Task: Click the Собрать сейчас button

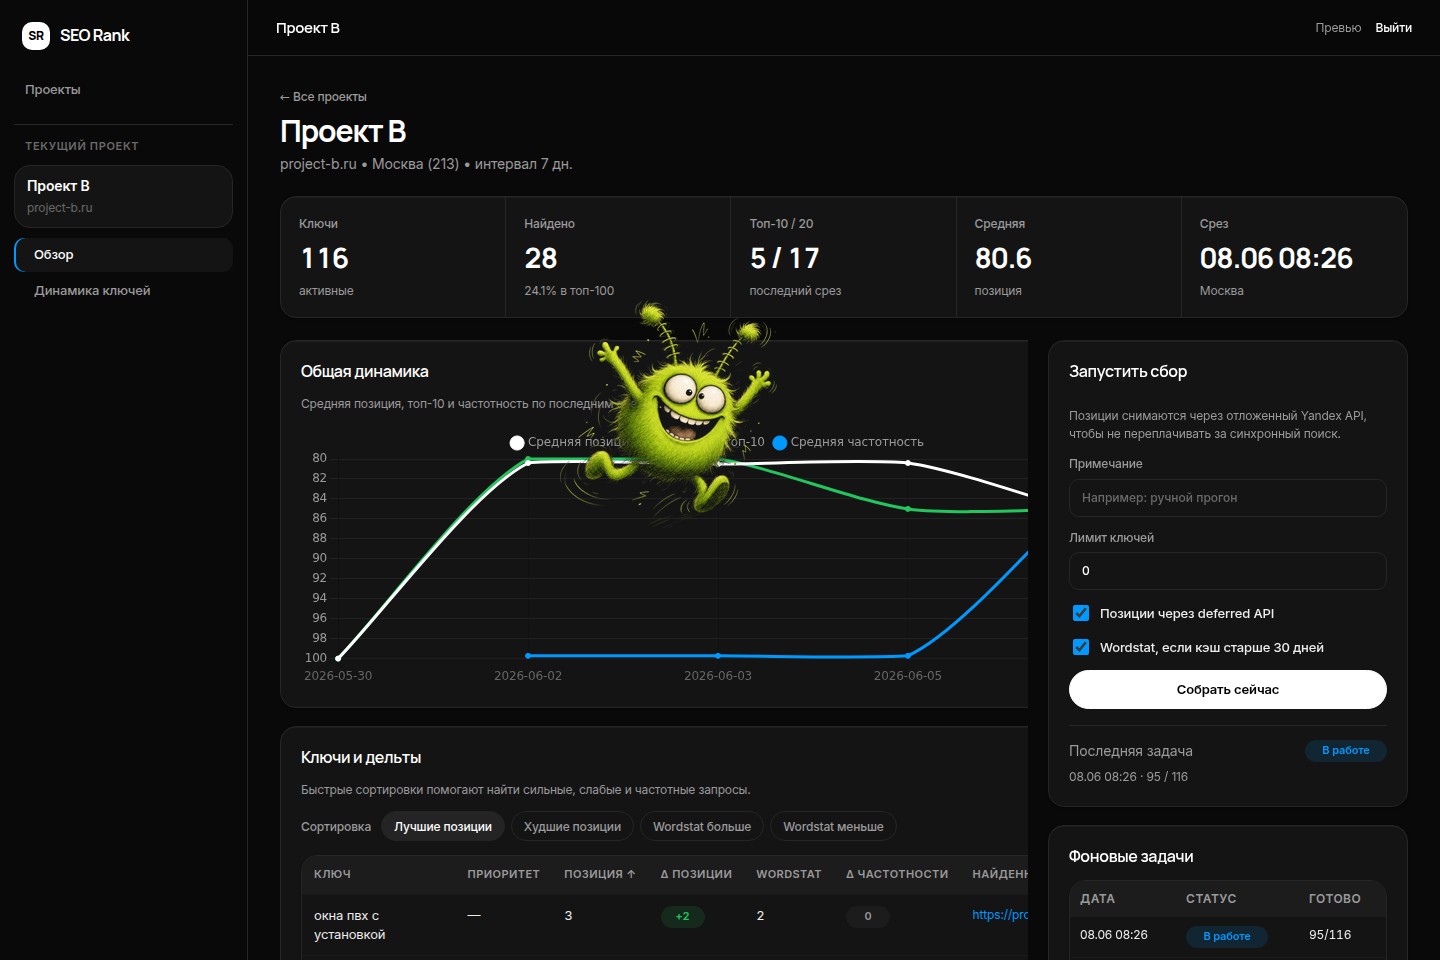Action: click(x=1227, y=689)
